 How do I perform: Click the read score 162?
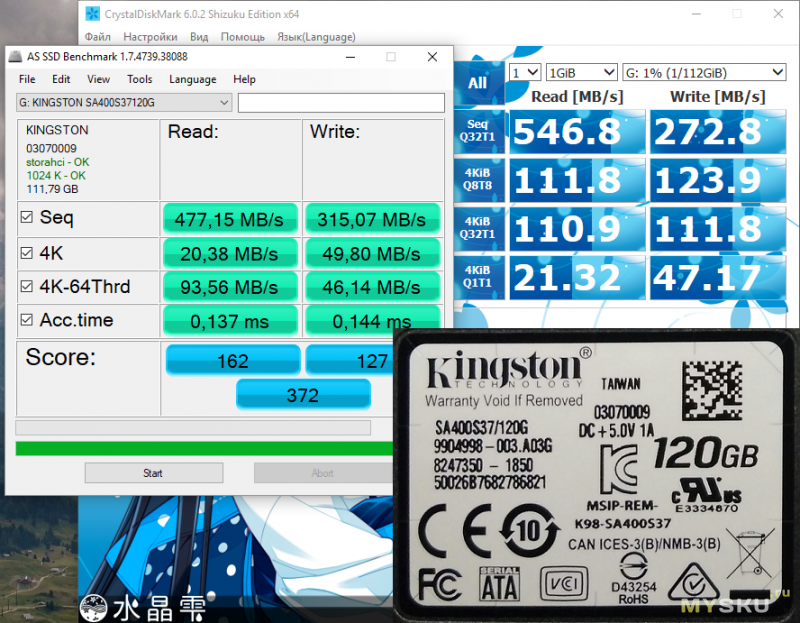pyautogui.click(x=233, y=361)
